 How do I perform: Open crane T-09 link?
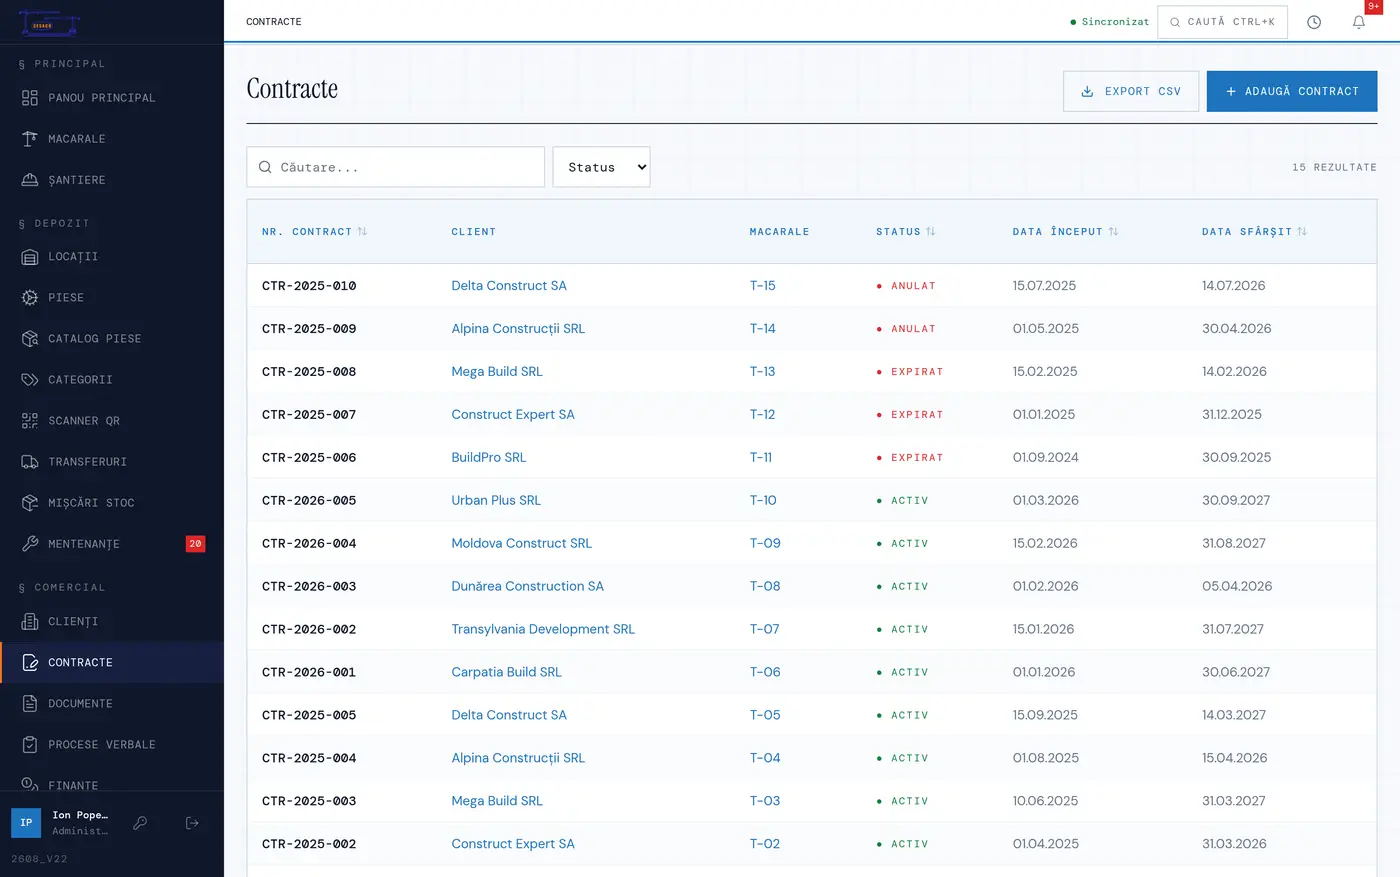[765, 543]
